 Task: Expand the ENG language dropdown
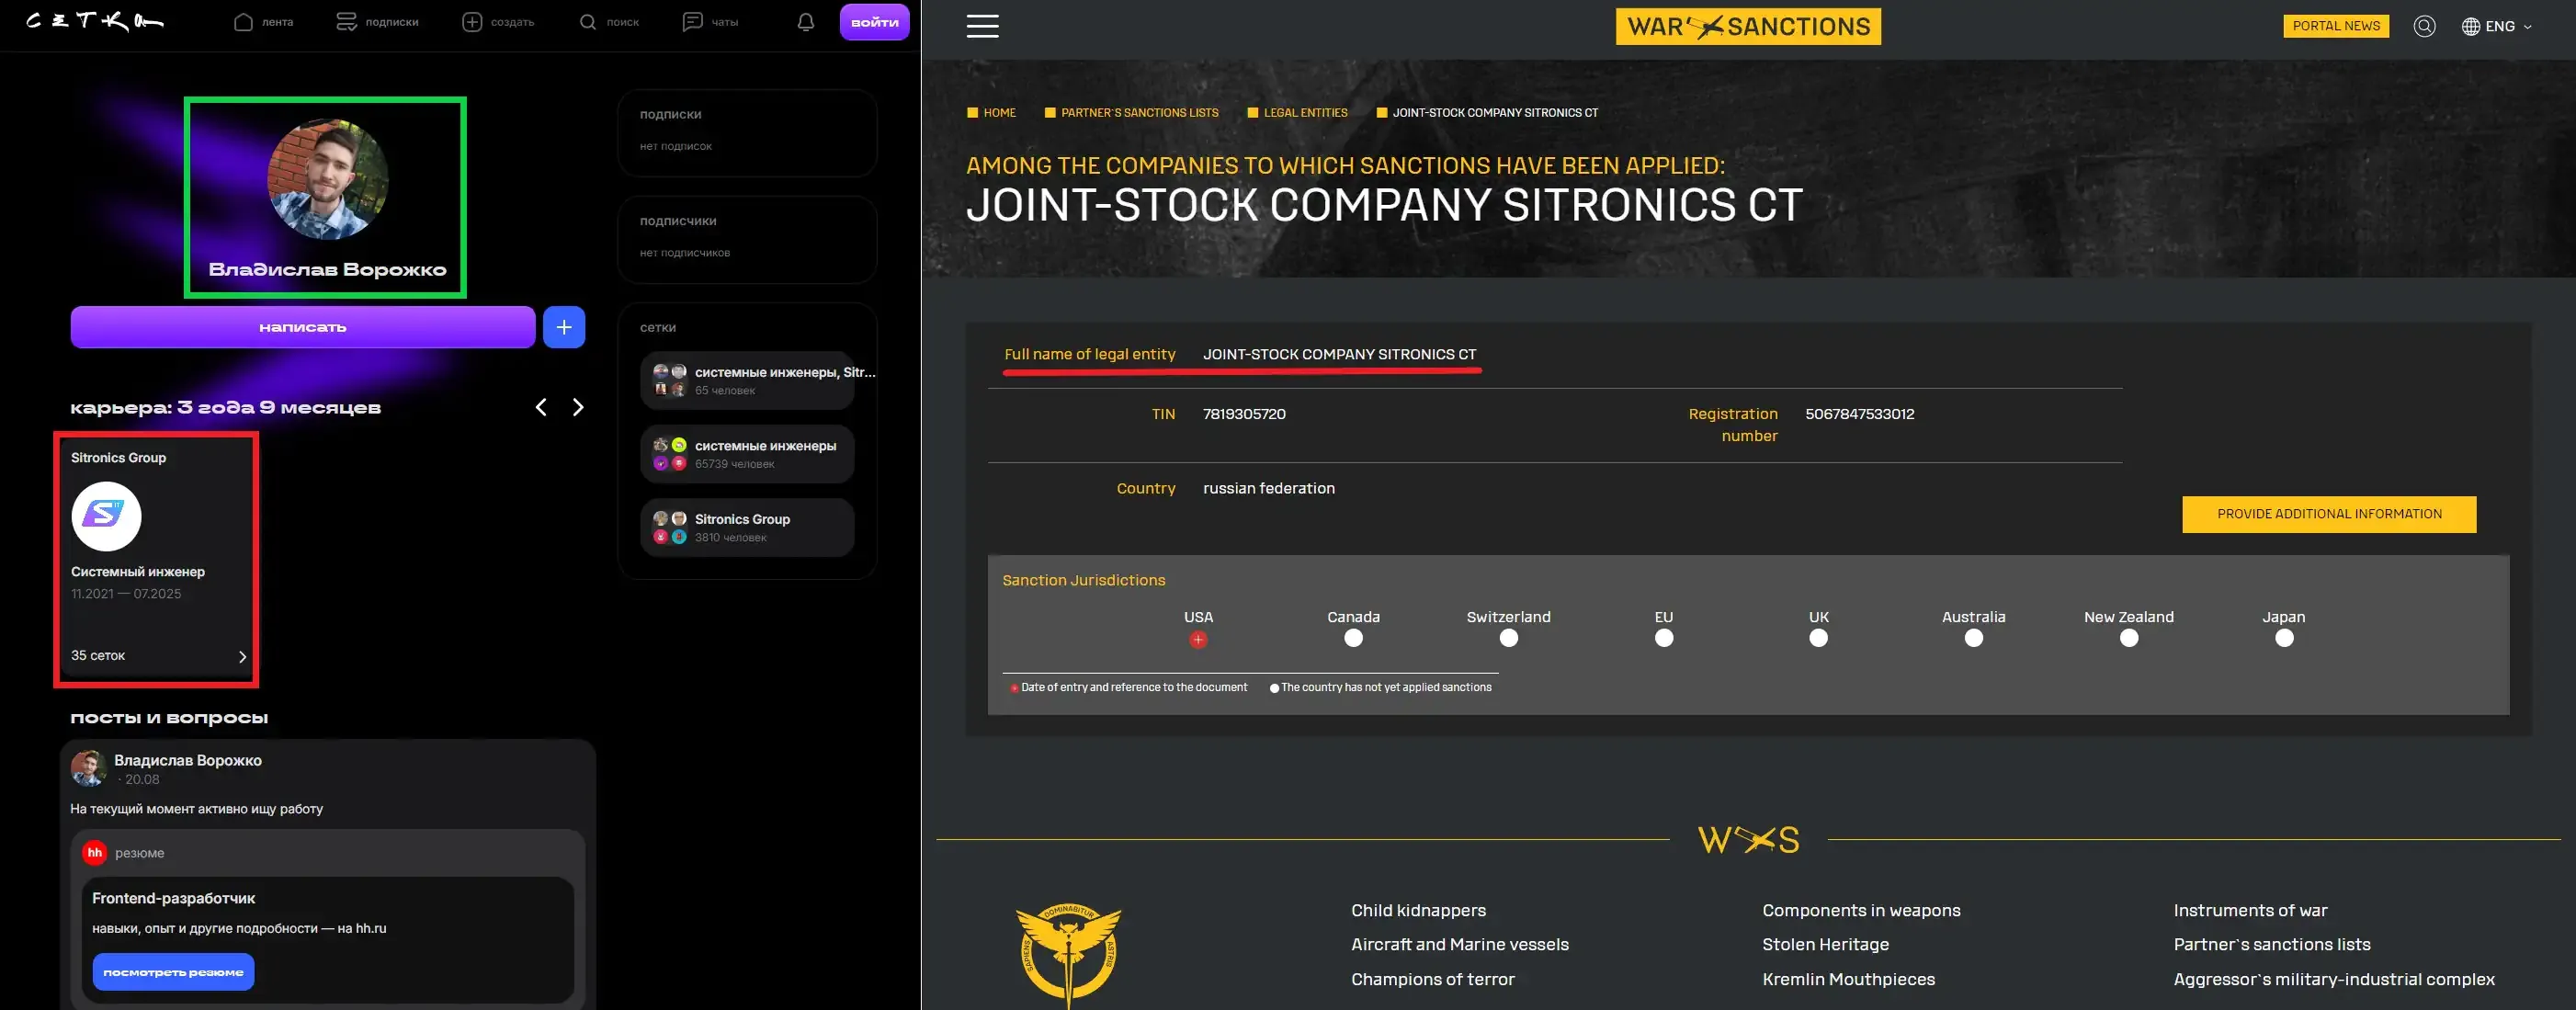click(2497, 26)
